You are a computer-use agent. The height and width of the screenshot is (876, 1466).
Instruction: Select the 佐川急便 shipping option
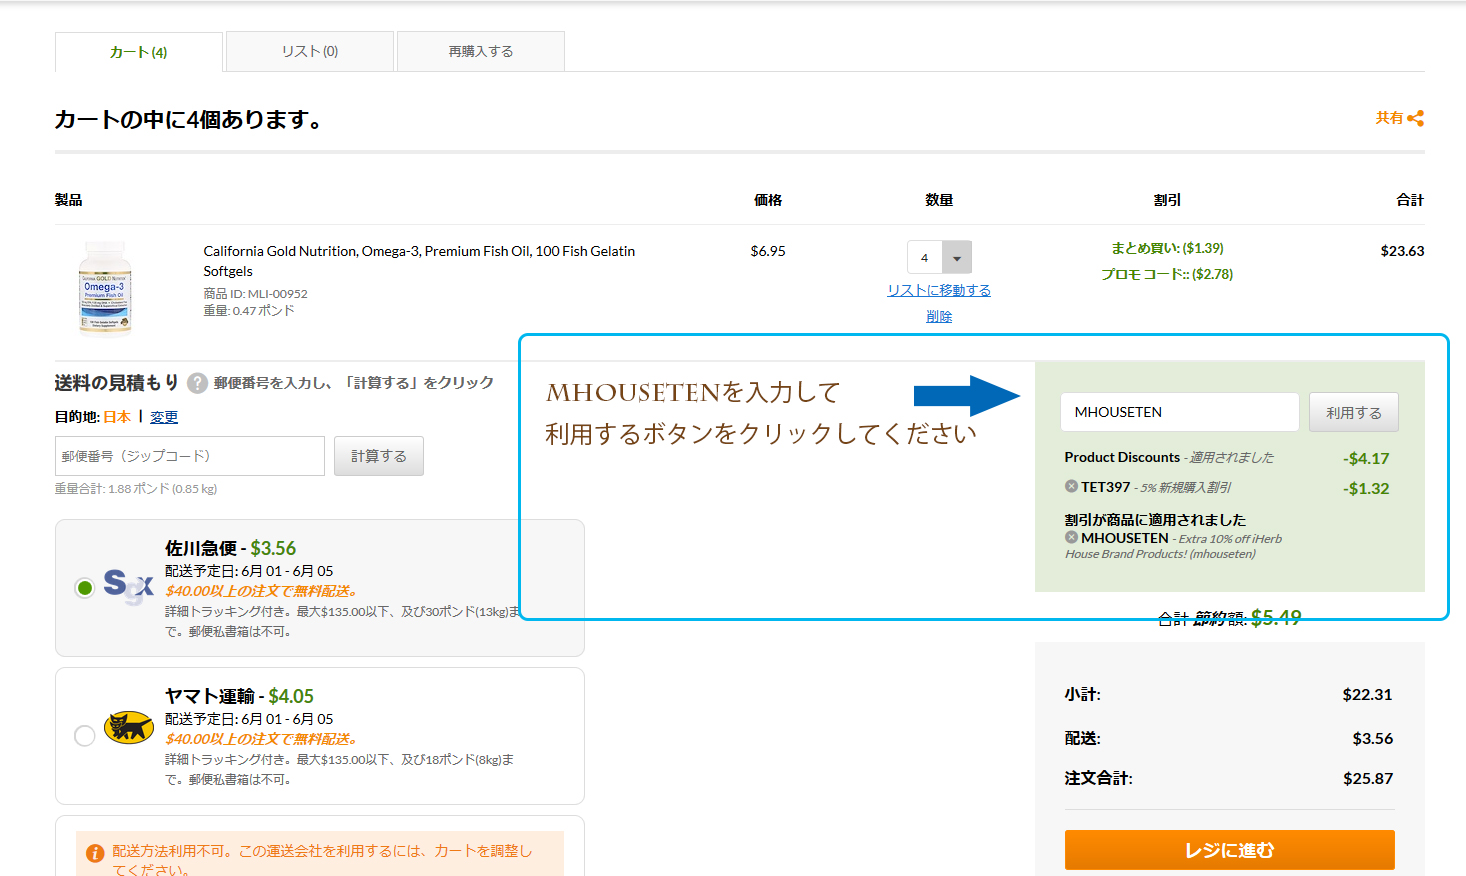click(85, 588)
